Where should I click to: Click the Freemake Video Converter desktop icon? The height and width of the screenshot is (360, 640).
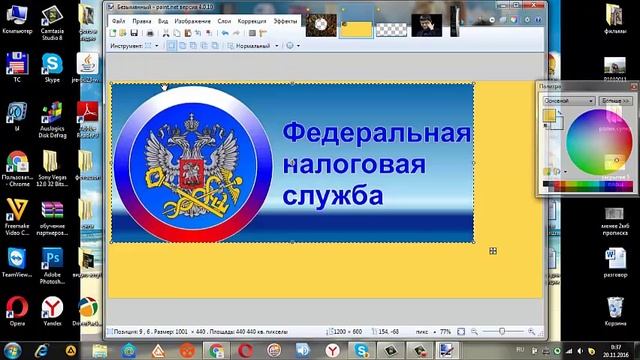17,217
